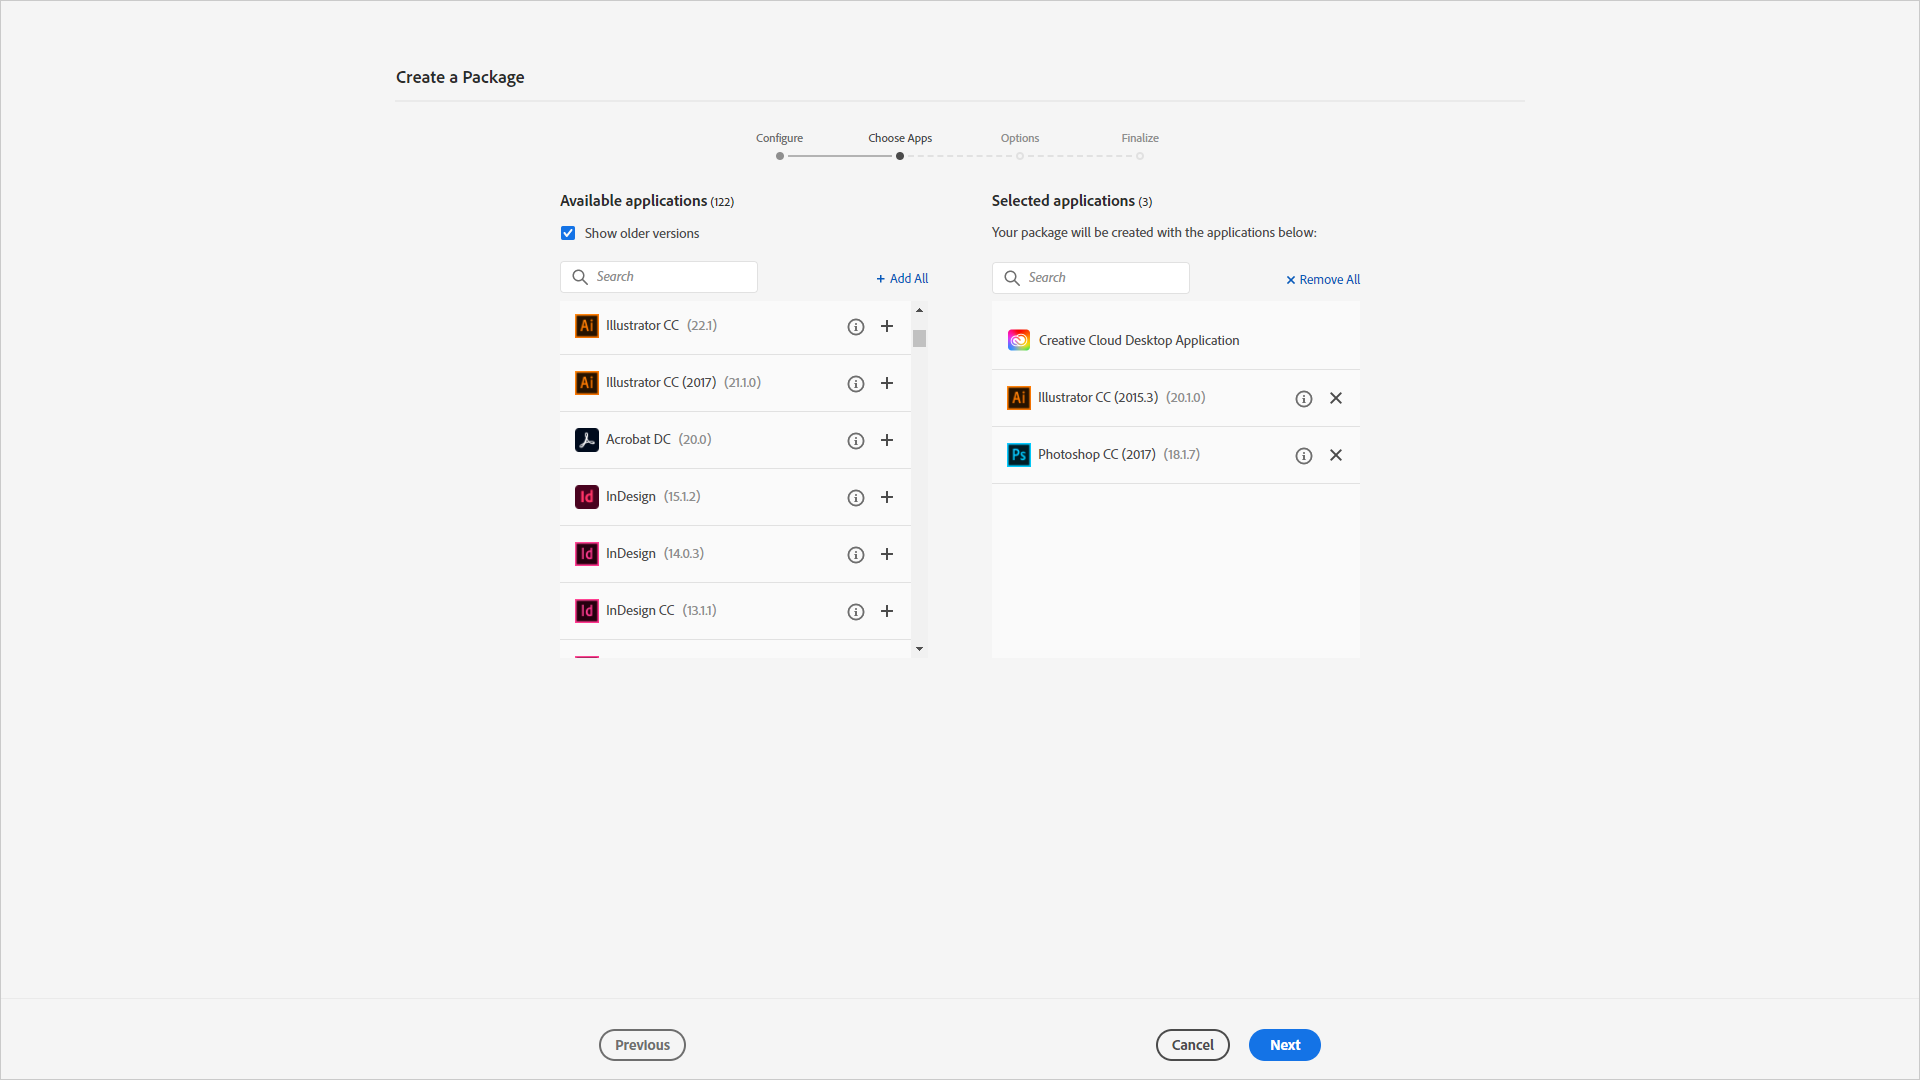Uncheck Show older versions checkbox
The image size is (1920, 1080).
tap(568, 233)
